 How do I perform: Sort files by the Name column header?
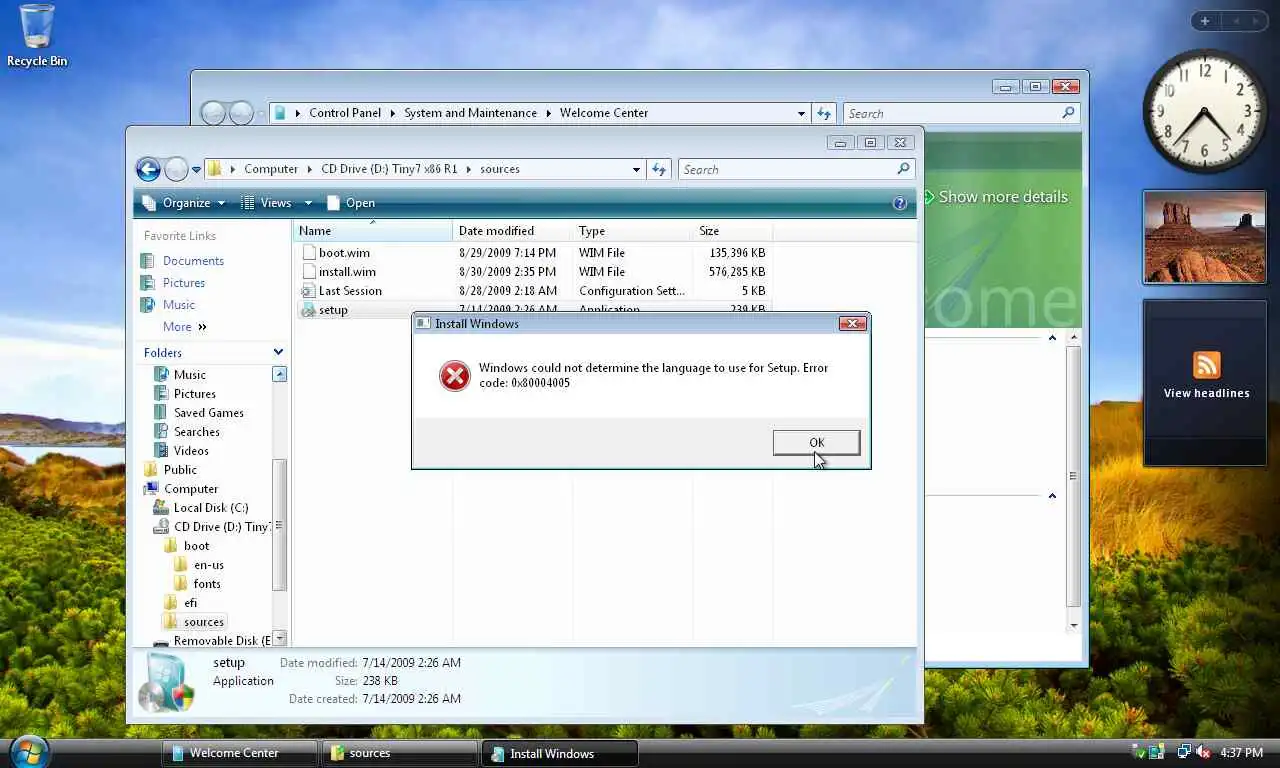pyautogui.click(x=372, y=231)
